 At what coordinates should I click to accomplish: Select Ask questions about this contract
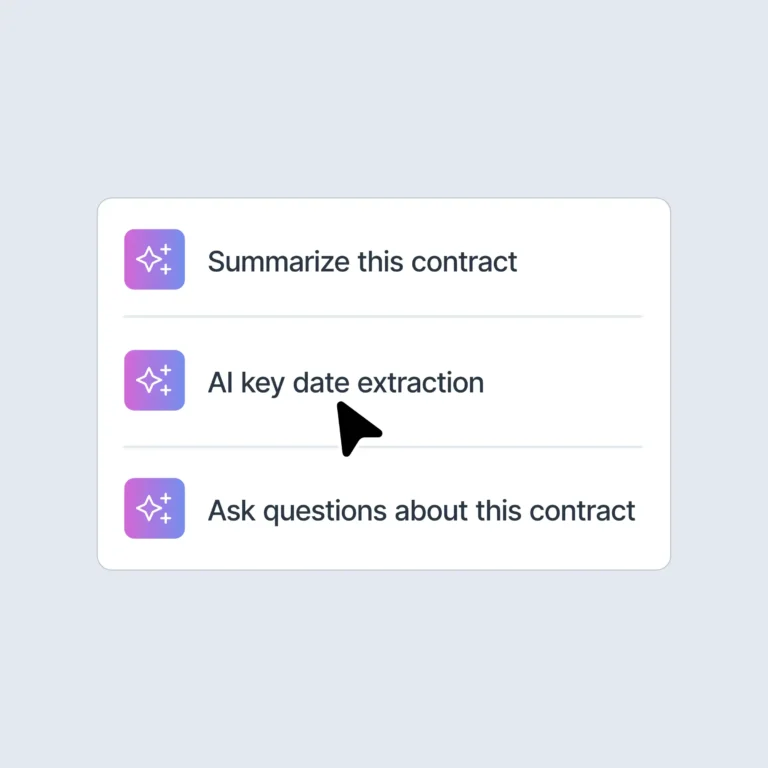[421, 510]
